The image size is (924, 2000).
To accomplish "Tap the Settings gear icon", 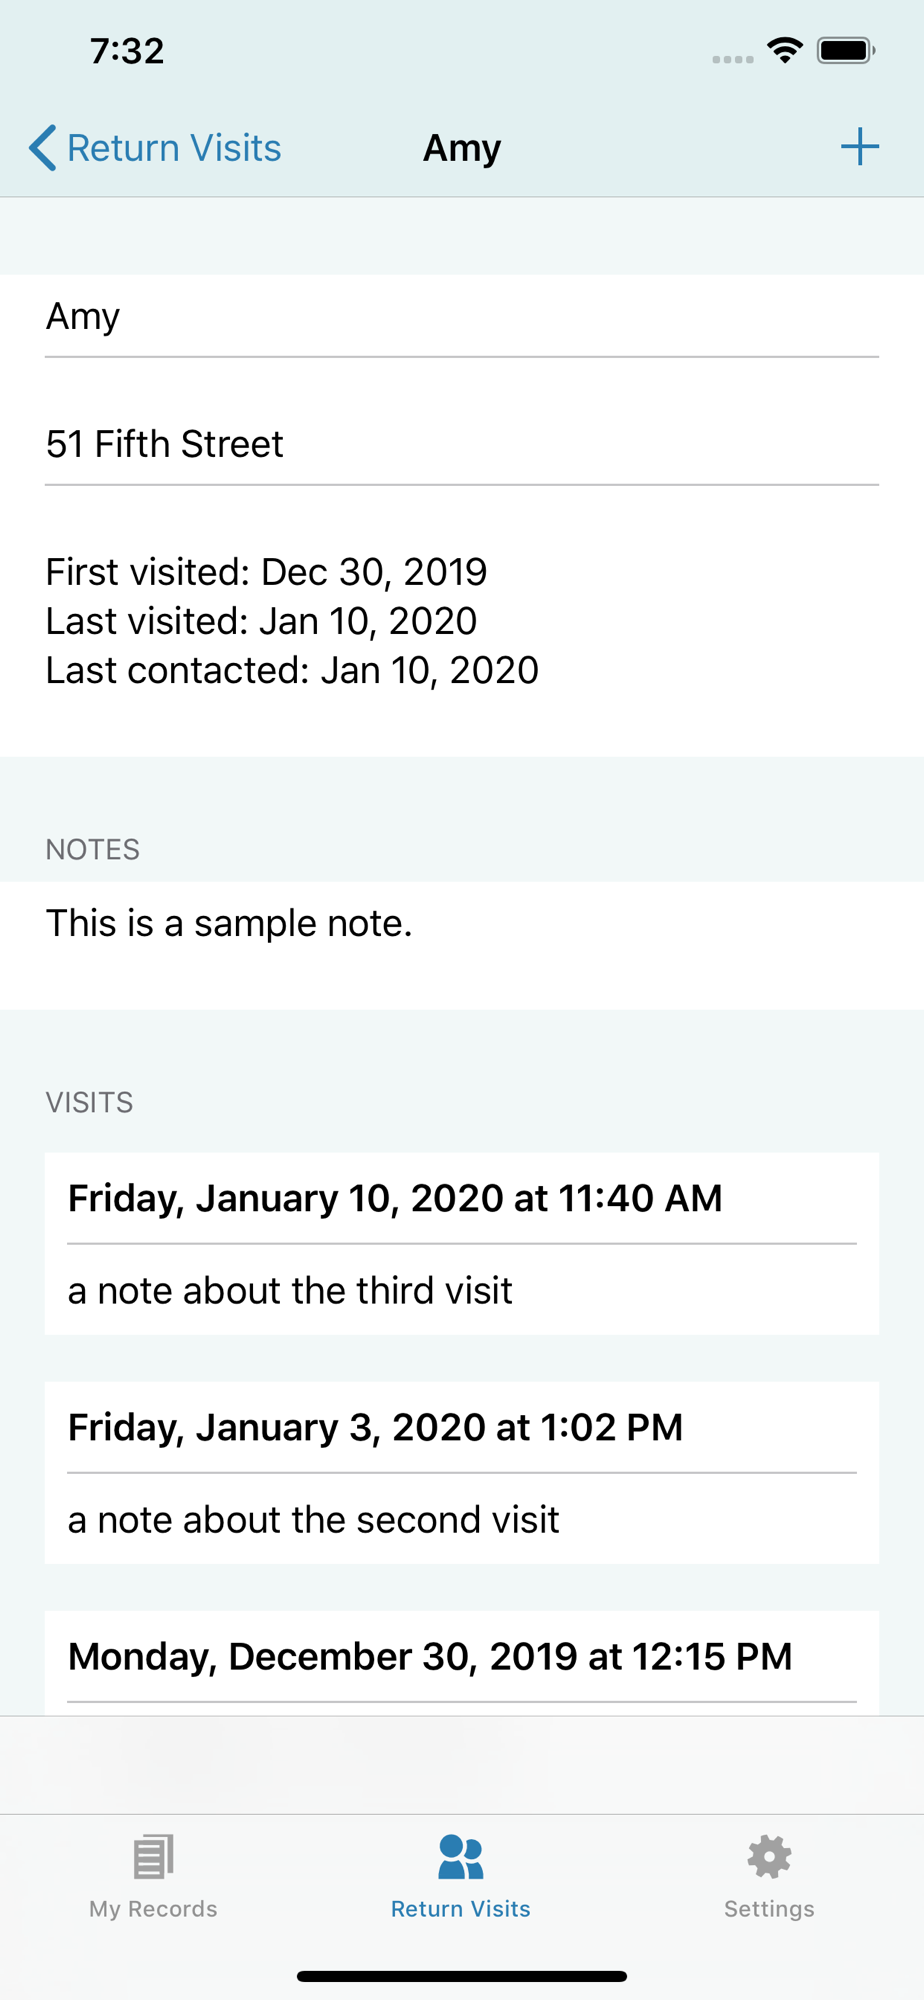I will coord(769,1856).
